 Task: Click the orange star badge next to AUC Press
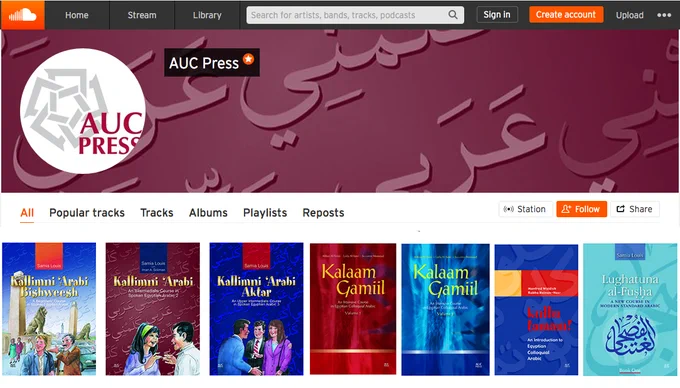(248, 59)
